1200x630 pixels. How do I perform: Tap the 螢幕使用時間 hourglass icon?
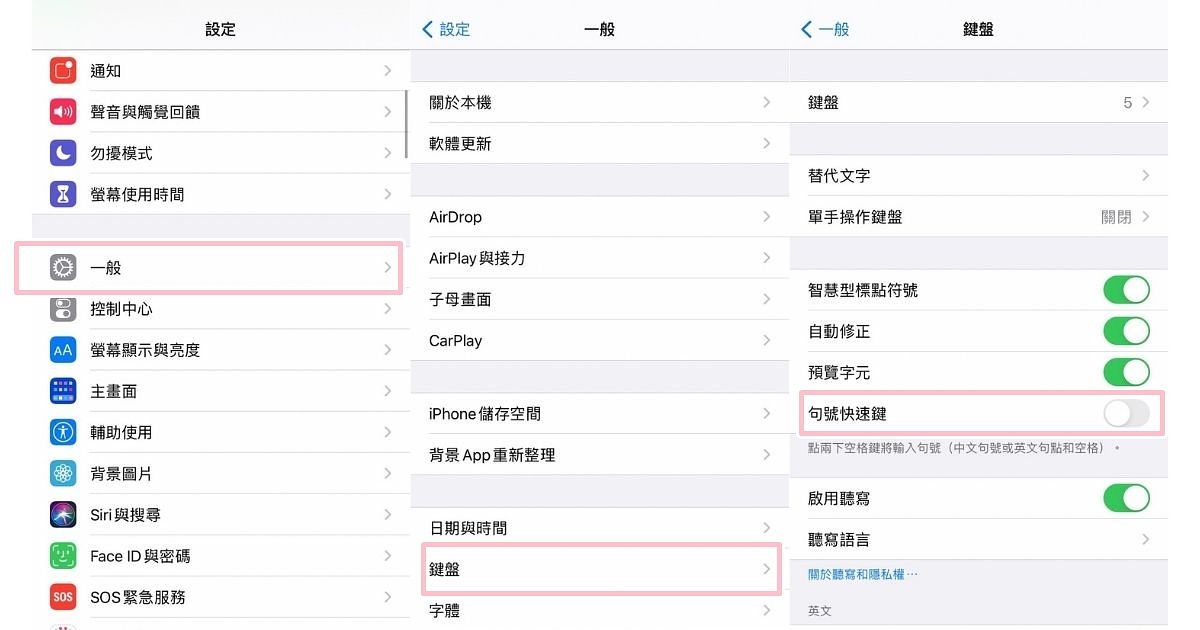tap(63, 194)
